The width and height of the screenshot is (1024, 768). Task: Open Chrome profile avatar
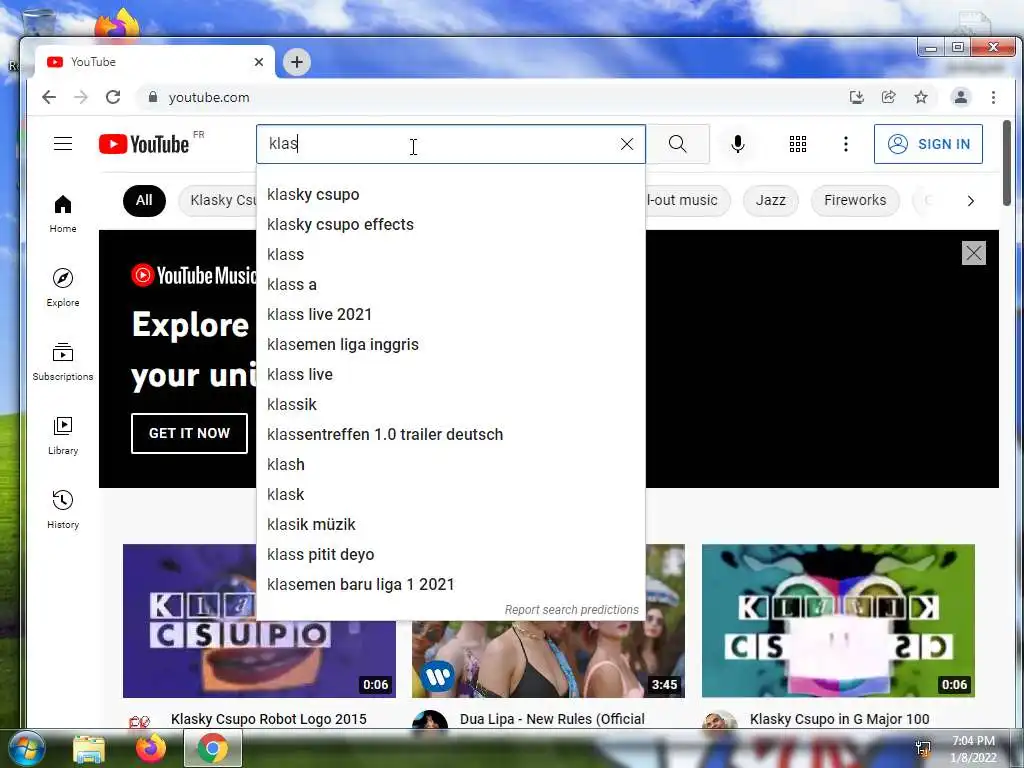coord(961,97)
